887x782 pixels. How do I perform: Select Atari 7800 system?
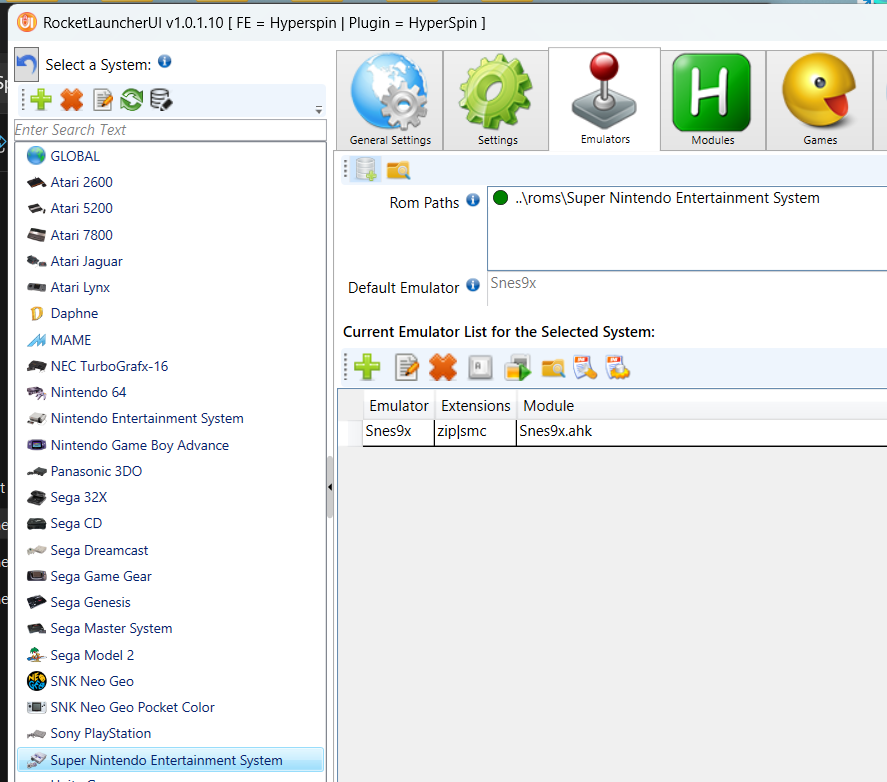pos(170,235)
